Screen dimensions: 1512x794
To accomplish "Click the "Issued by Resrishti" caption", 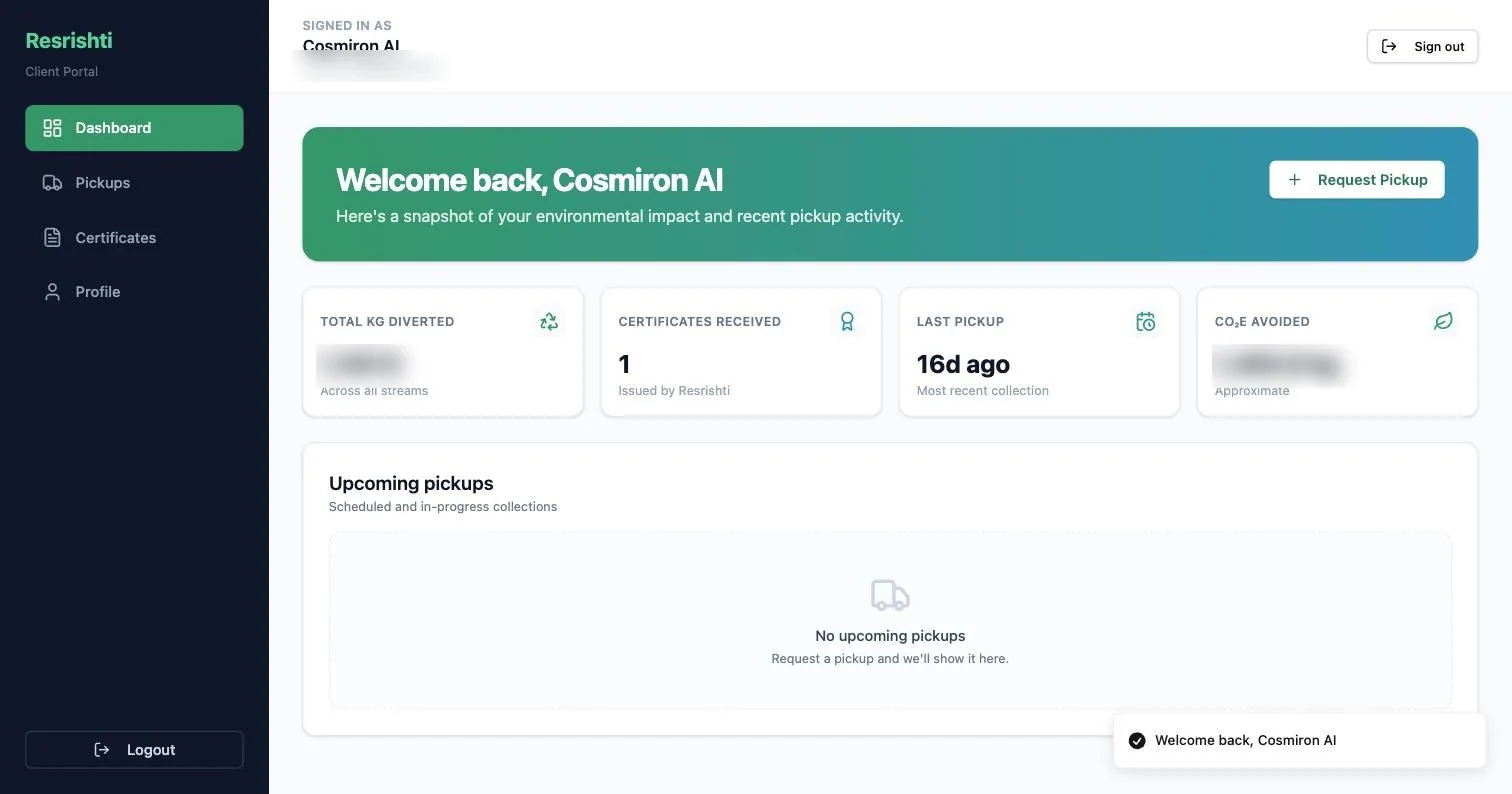I will pos(674,391).
